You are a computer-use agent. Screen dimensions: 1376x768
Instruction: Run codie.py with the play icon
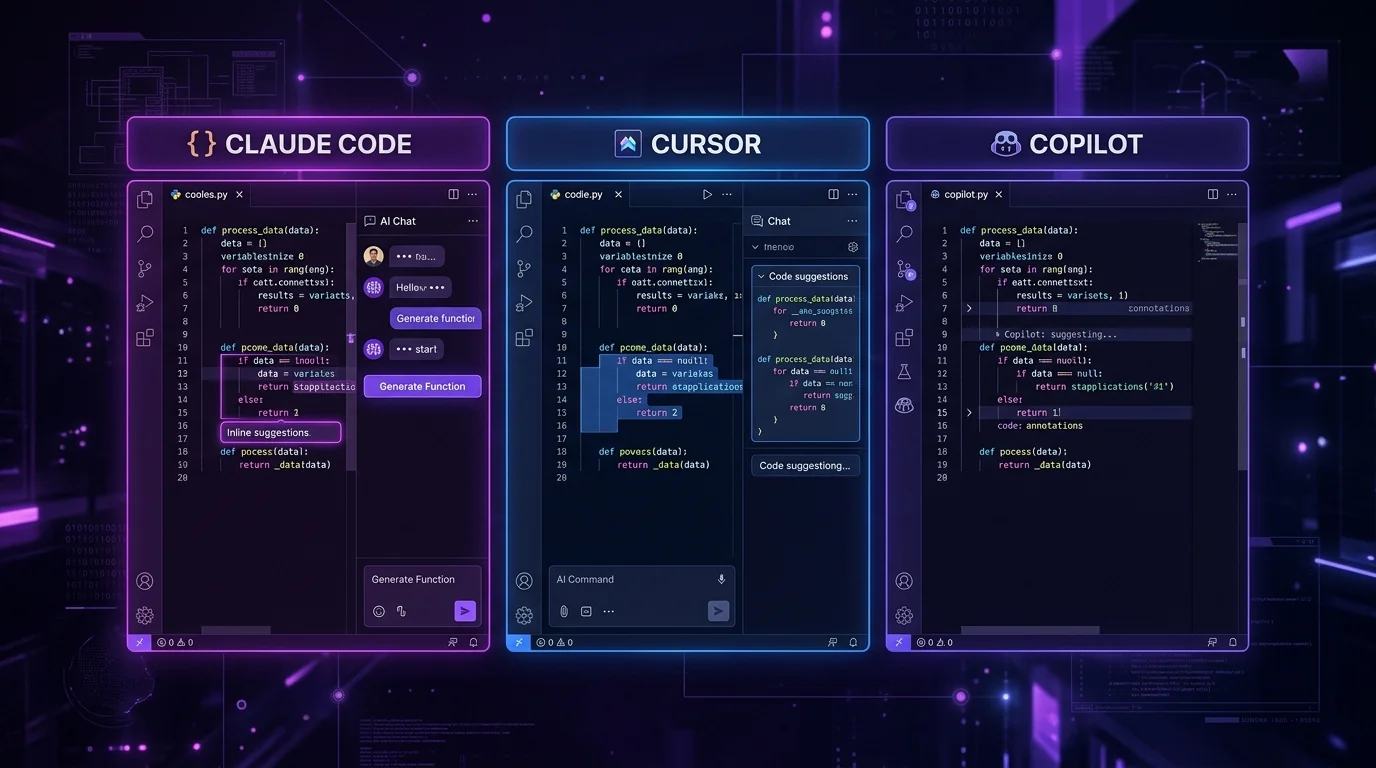pyautogui.click(x=707, y=194)
